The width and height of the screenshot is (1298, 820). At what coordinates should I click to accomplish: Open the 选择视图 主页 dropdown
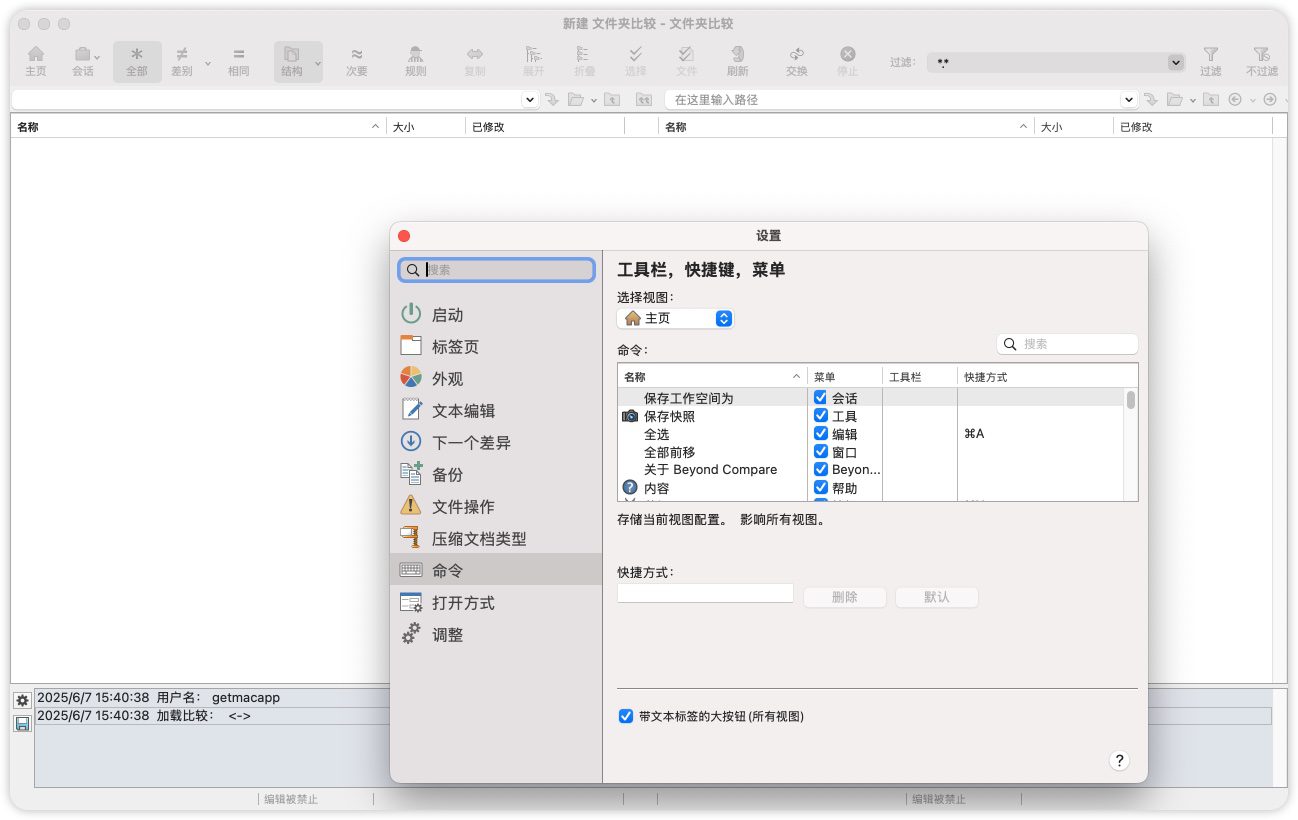[x=675, y=318]
